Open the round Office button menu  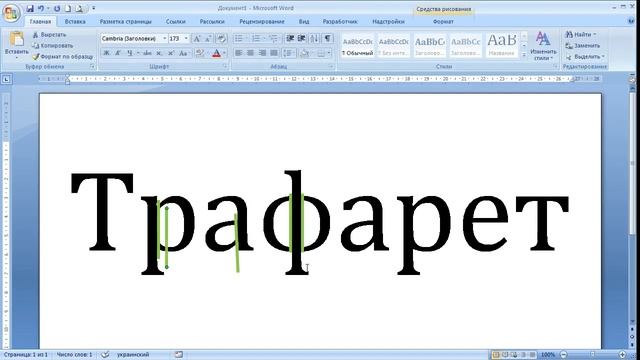11,13
